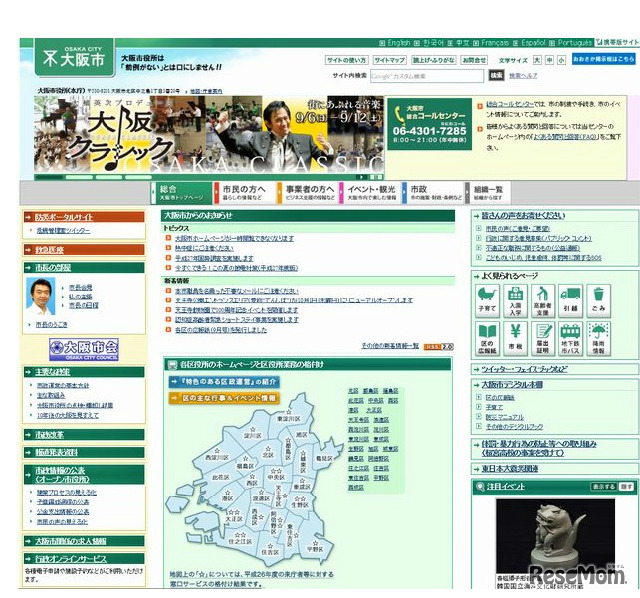Click the 読上げ・ふりがな button
This screenshot has height=598, width=640.
[x=433, y=60]
